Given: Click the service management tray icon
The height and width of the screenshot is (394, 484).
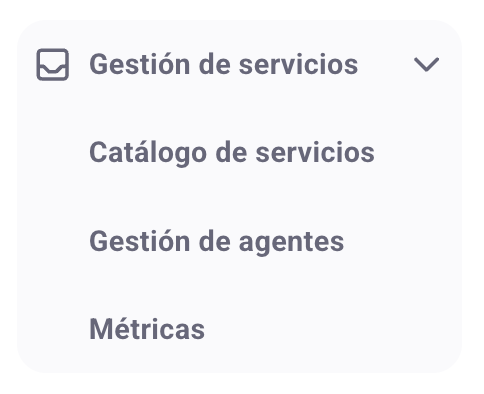Looking at the screenshot, I should 53,65.
